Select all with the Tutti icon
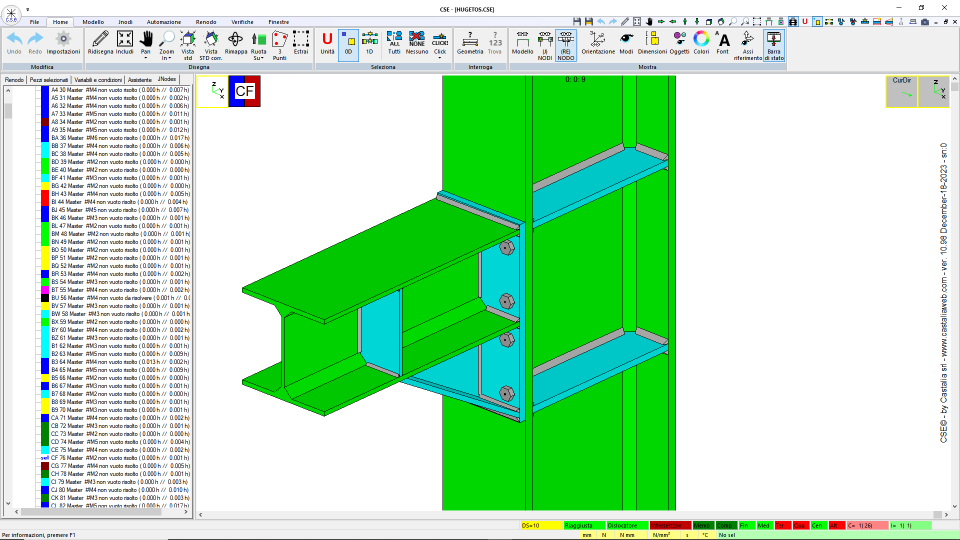The height and width of the screenshot is (540, 960). click(394, 43)
